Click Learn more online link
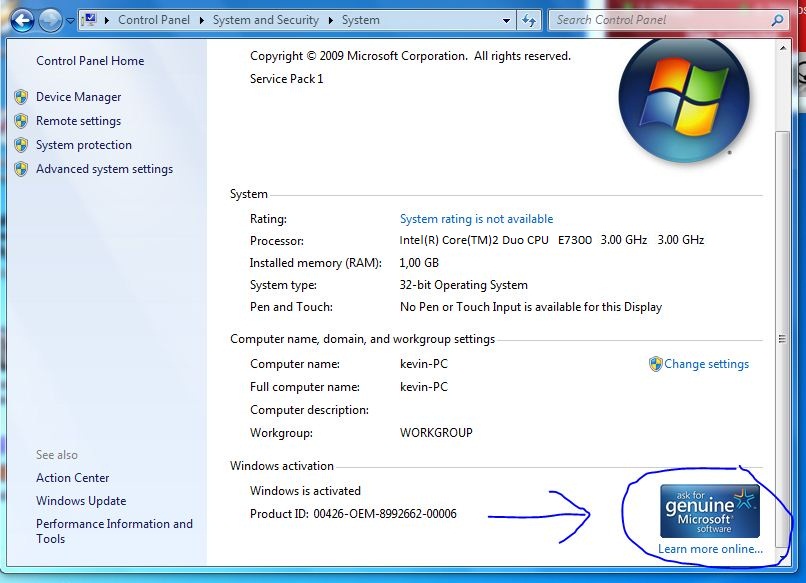 [710, 549]
